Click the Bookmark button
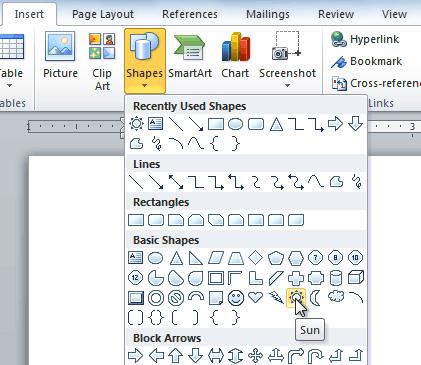 point(366,61)
